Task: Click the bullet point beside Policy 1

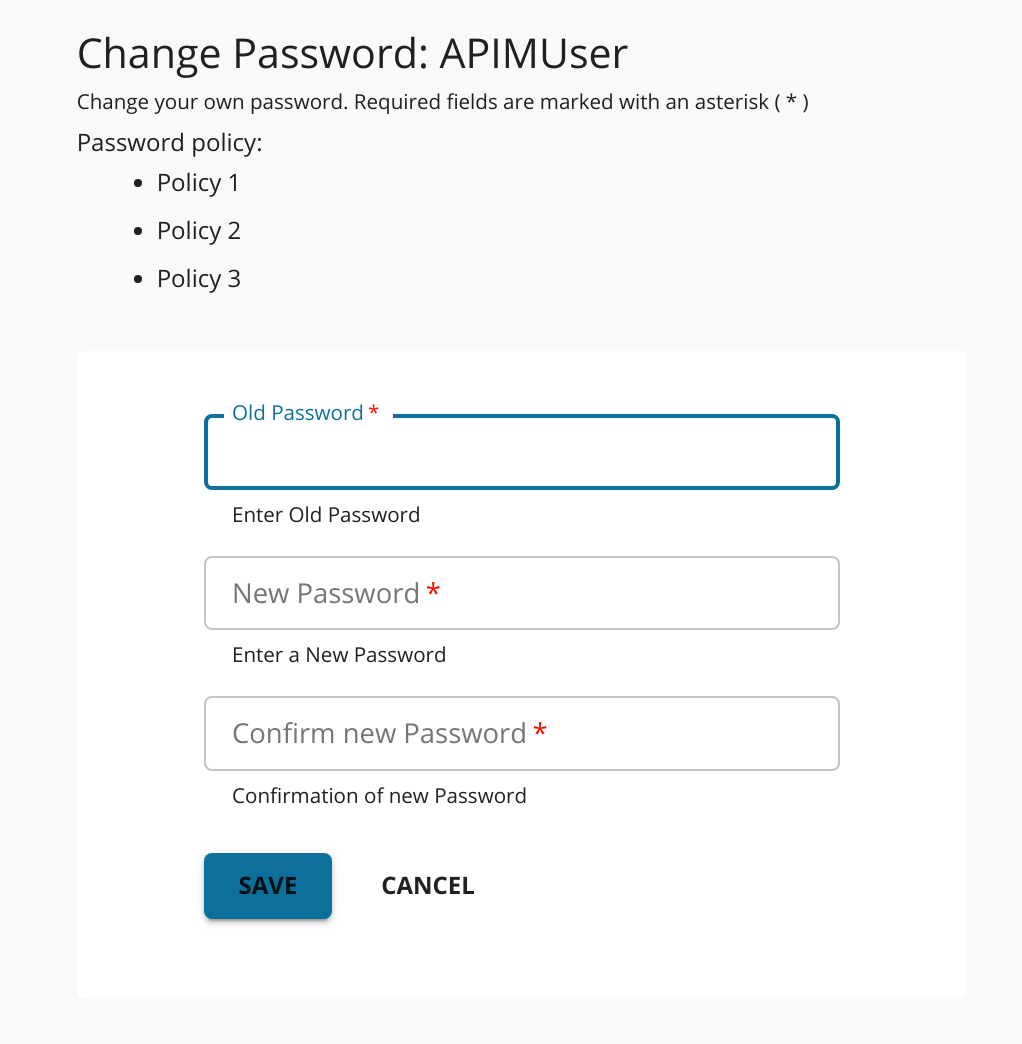Action: (x=138, y=183)
